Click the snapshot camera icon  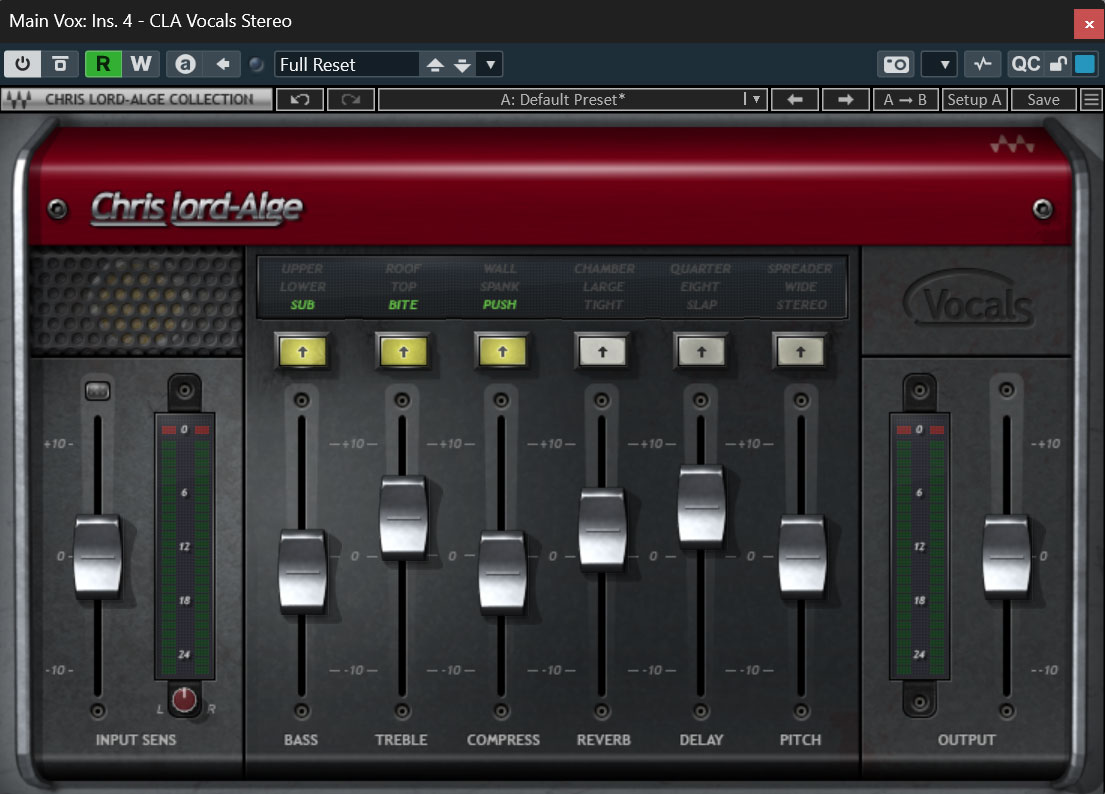[x=896, y=64]
